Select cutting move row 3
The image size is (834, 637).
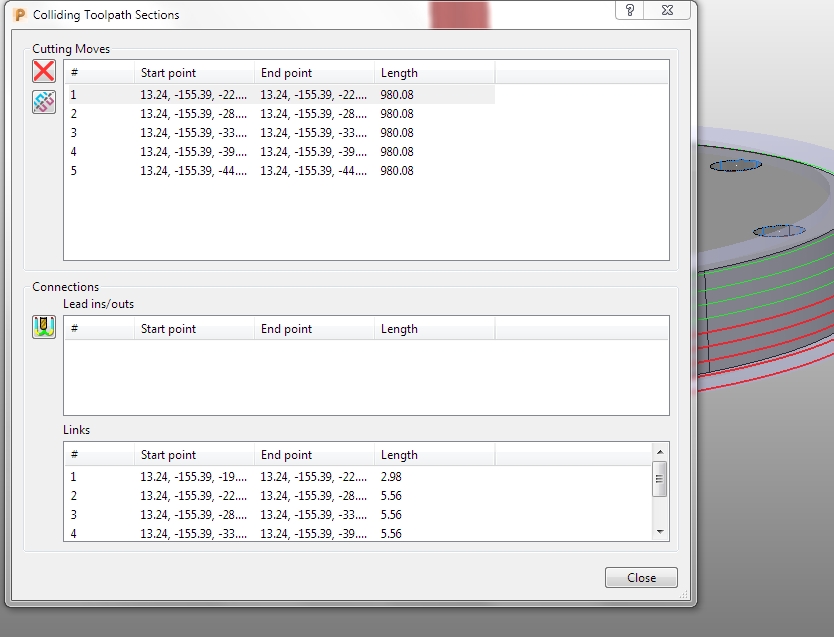[x=200, y=132]
